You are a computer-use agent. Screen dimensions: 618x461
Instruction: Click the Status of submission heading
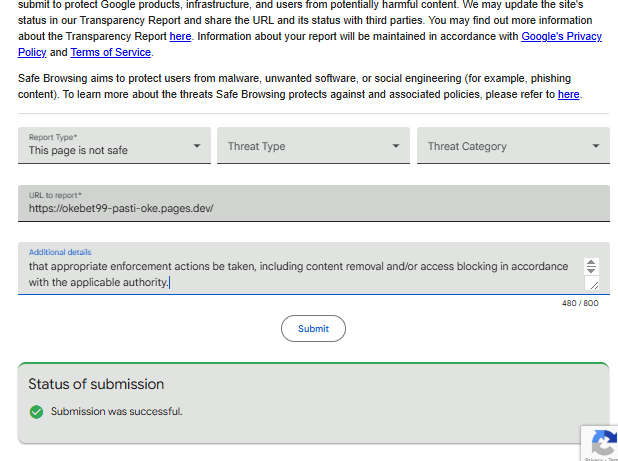click(96, 384)
